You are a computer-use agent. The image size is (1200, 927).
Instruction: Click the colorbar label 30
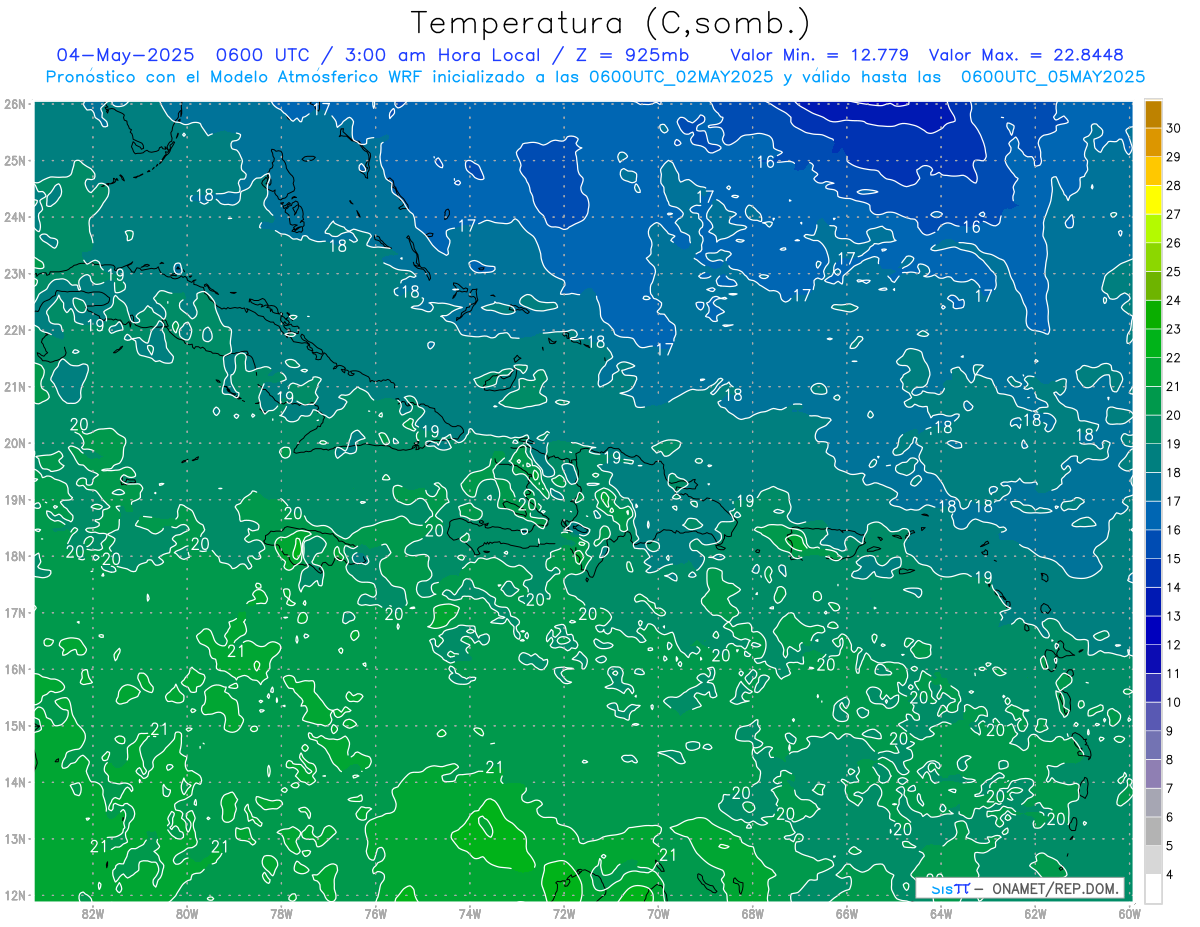point(1174,128)
